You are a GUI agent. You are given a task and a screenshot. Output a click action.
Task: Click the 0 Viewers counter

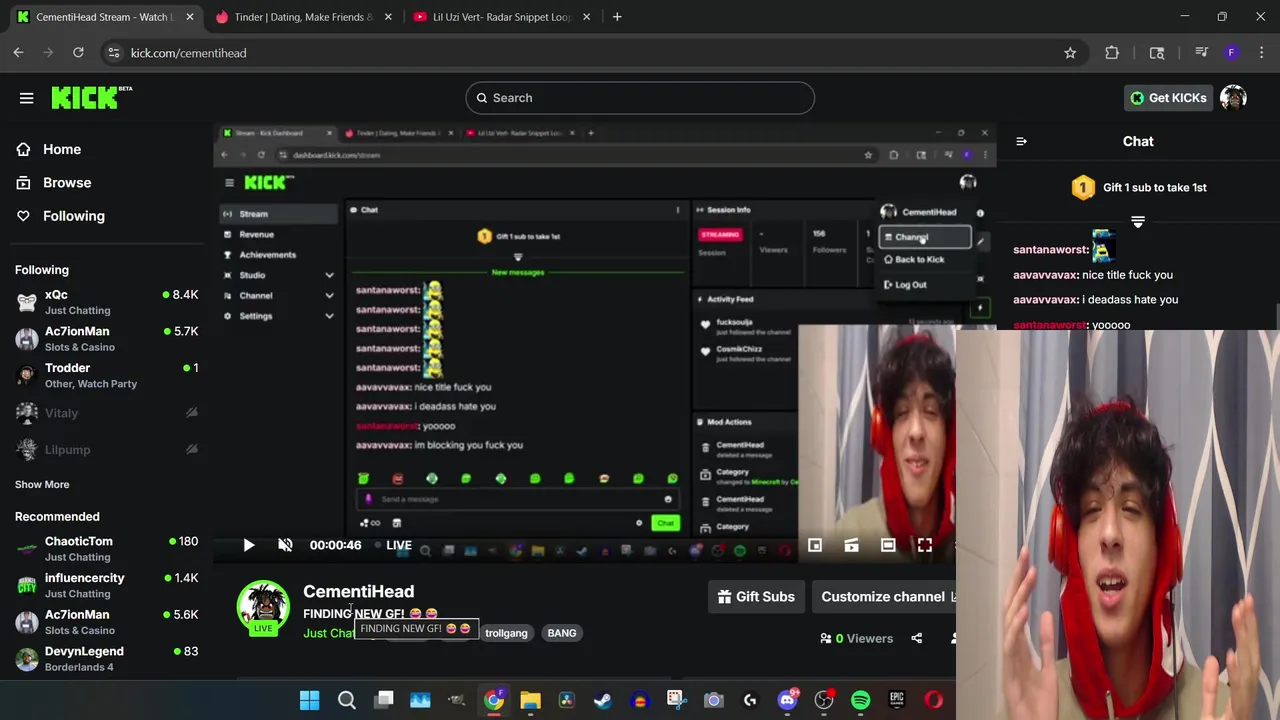pyautogui.click(x=857, y=638)
